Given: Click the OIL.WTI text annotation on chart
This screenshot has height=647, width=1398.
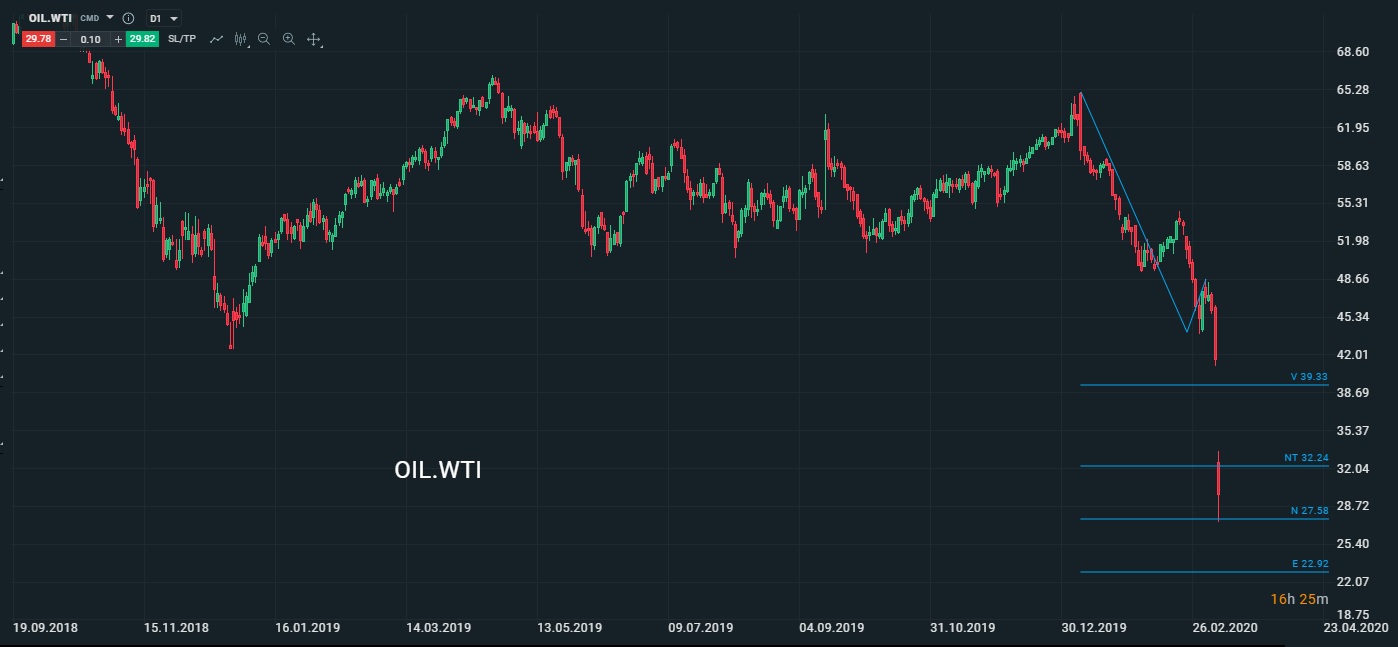Looking at the screenshot, I should pyautogui.click(x=438, y=470).
